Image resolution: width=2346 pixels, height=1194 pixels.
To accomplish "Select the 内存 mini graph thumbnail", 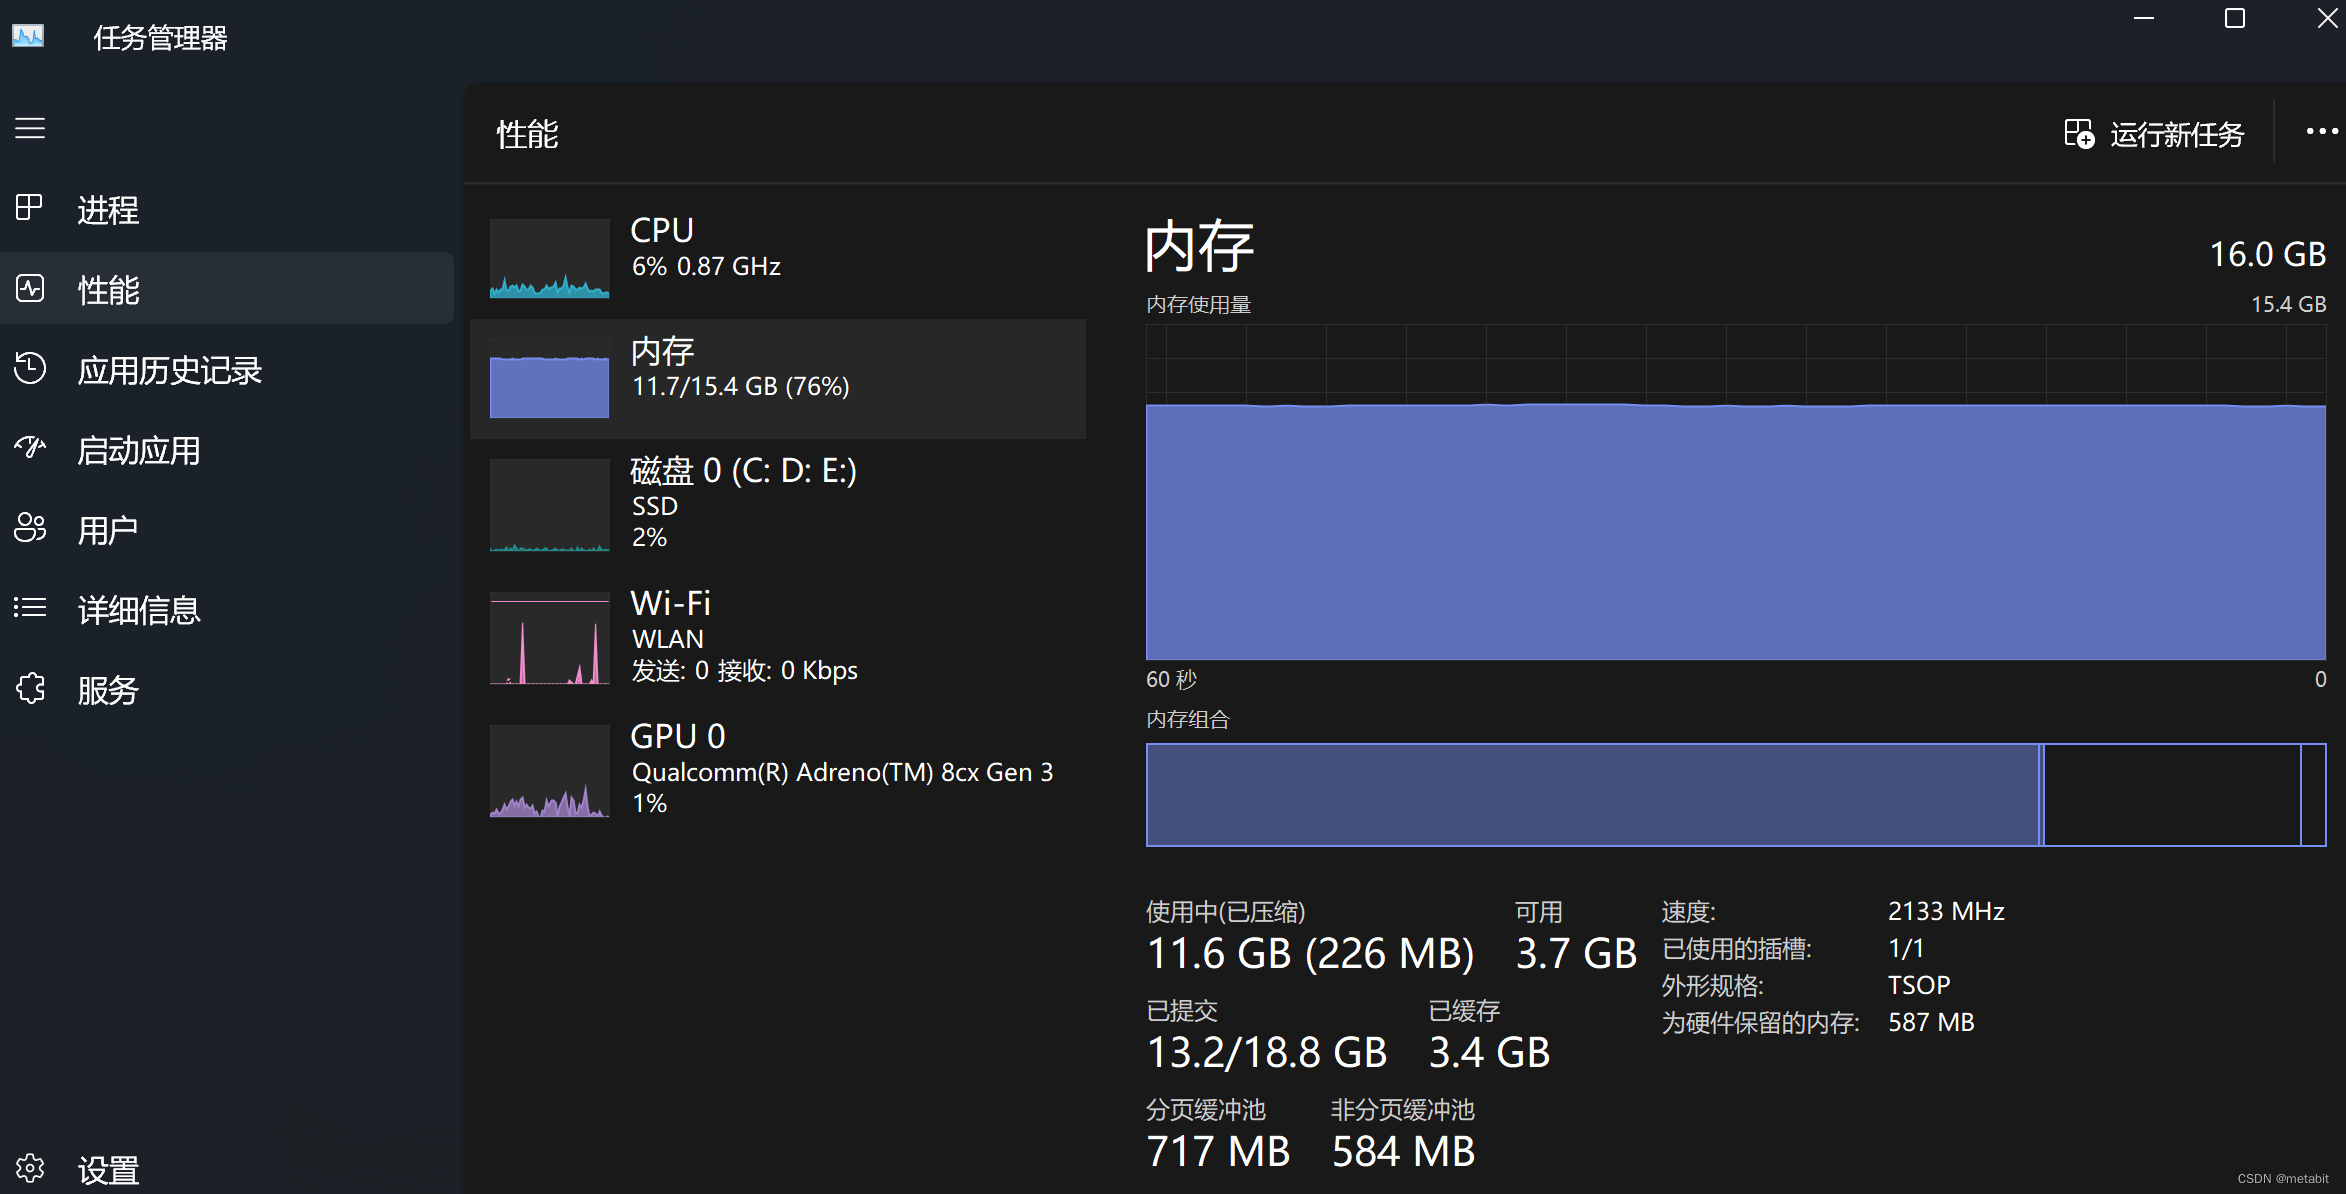I will click(x=549, y=378).
